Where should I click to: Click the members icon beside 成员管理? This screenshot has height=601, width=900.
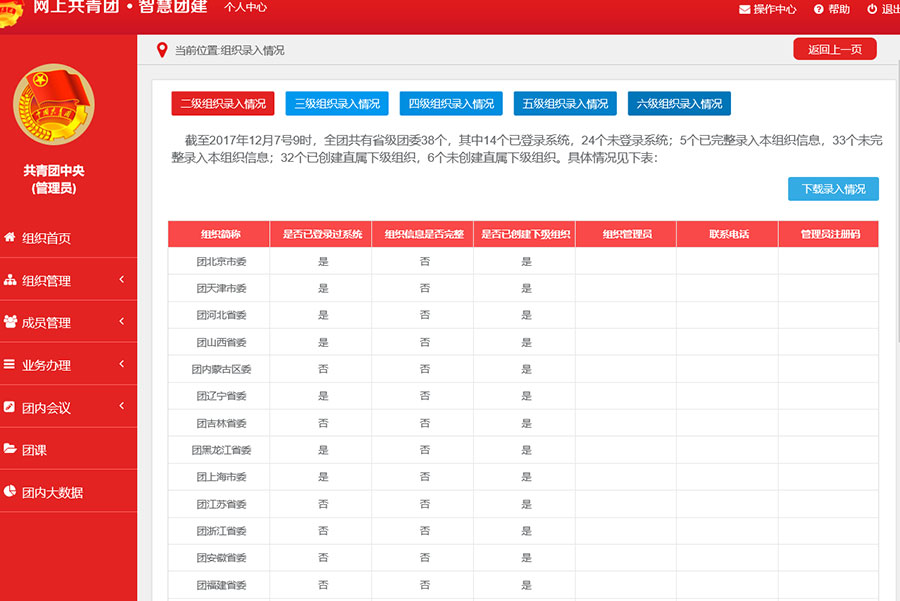(x=10, y=323)
